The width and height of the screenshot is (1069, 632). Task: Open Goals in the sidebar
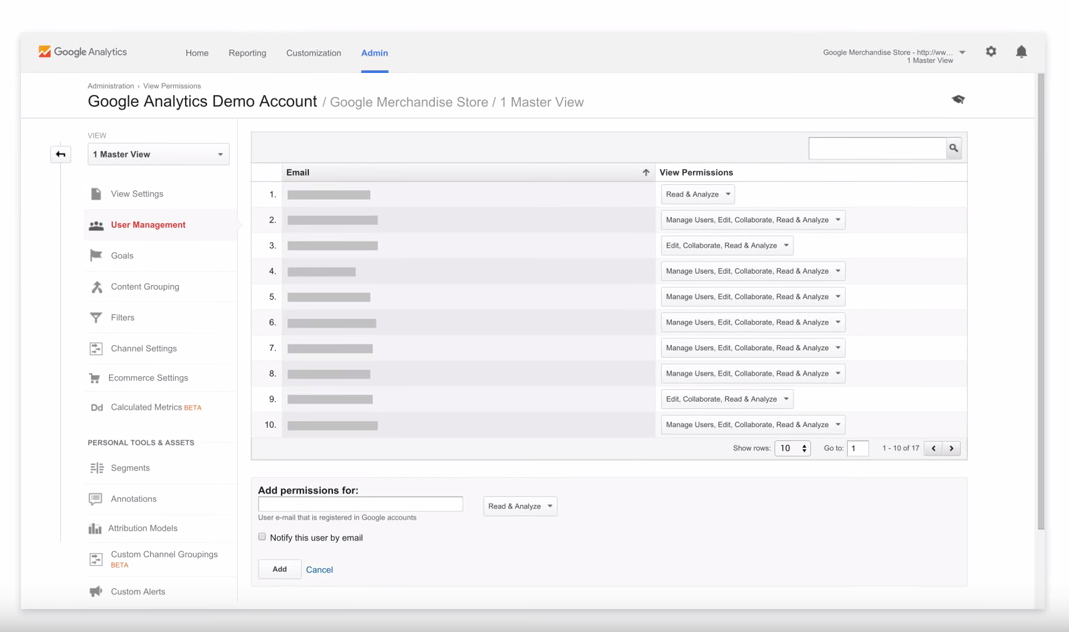tap(122, 256)
